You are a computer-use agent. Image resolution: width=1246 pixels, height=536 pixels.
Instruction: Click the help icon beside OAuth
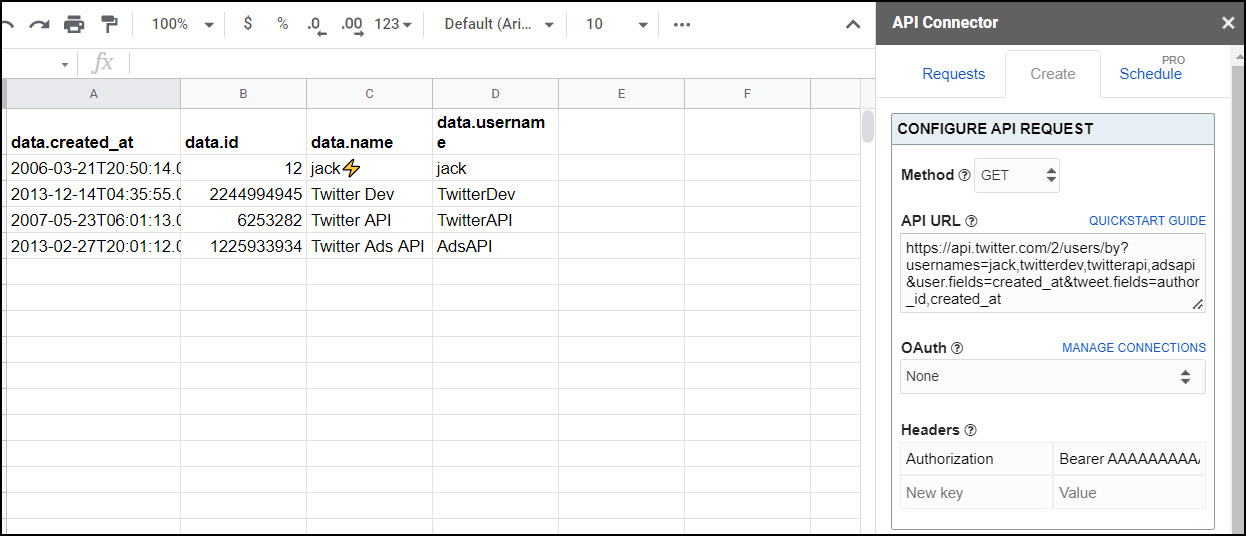[957, 348]
